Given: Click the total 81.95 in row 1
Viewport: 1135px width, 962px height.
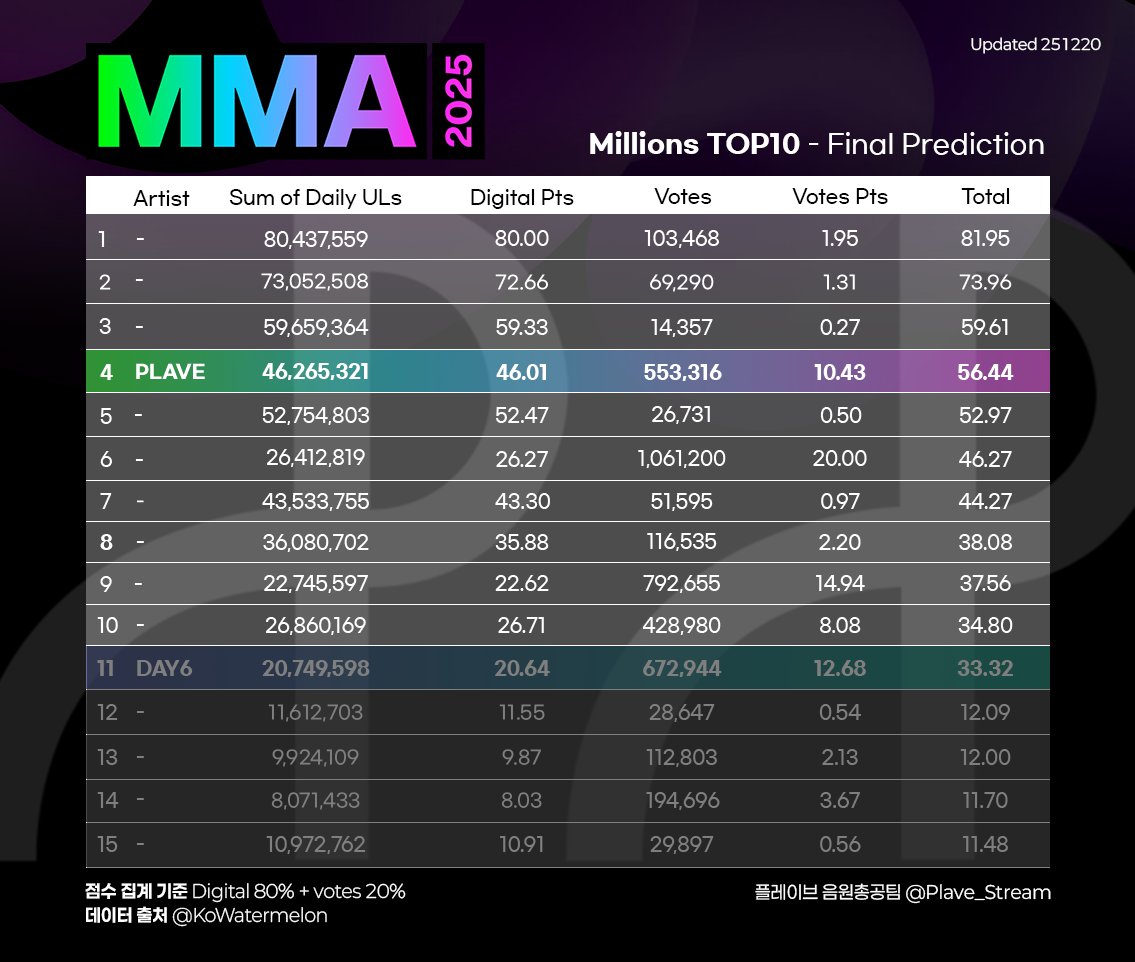Looking at the screenshot, I should tap(985, 238).
